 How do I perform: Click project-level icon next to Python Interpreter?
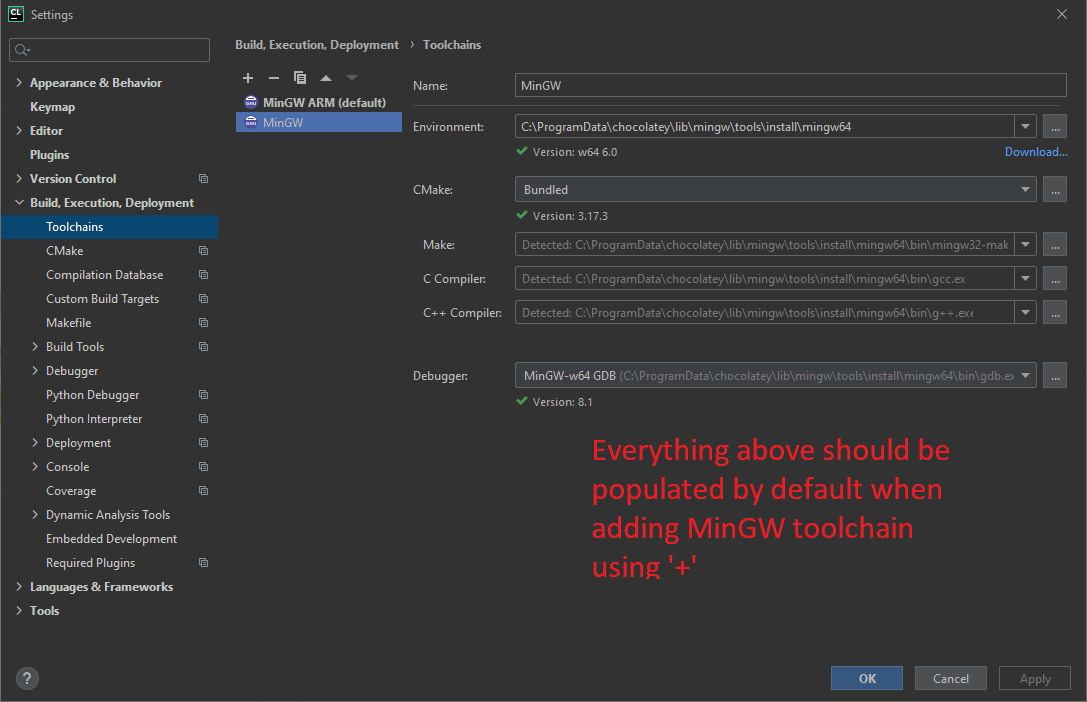204,419
